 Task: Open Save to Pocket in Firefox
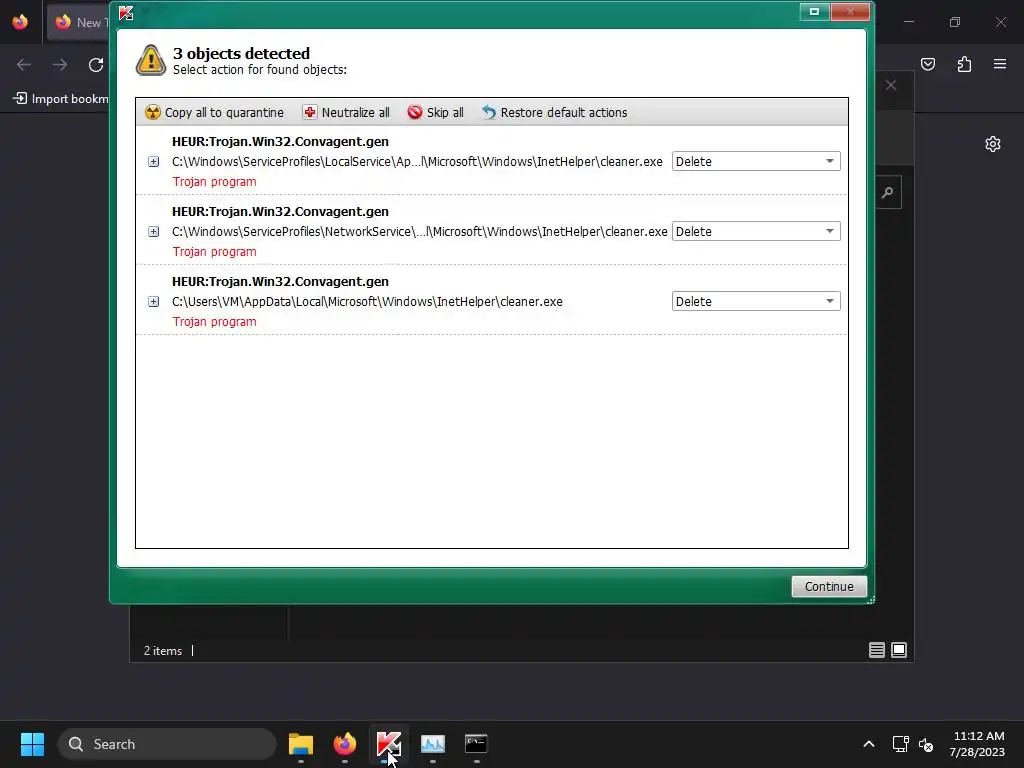[x=928, y=64]
